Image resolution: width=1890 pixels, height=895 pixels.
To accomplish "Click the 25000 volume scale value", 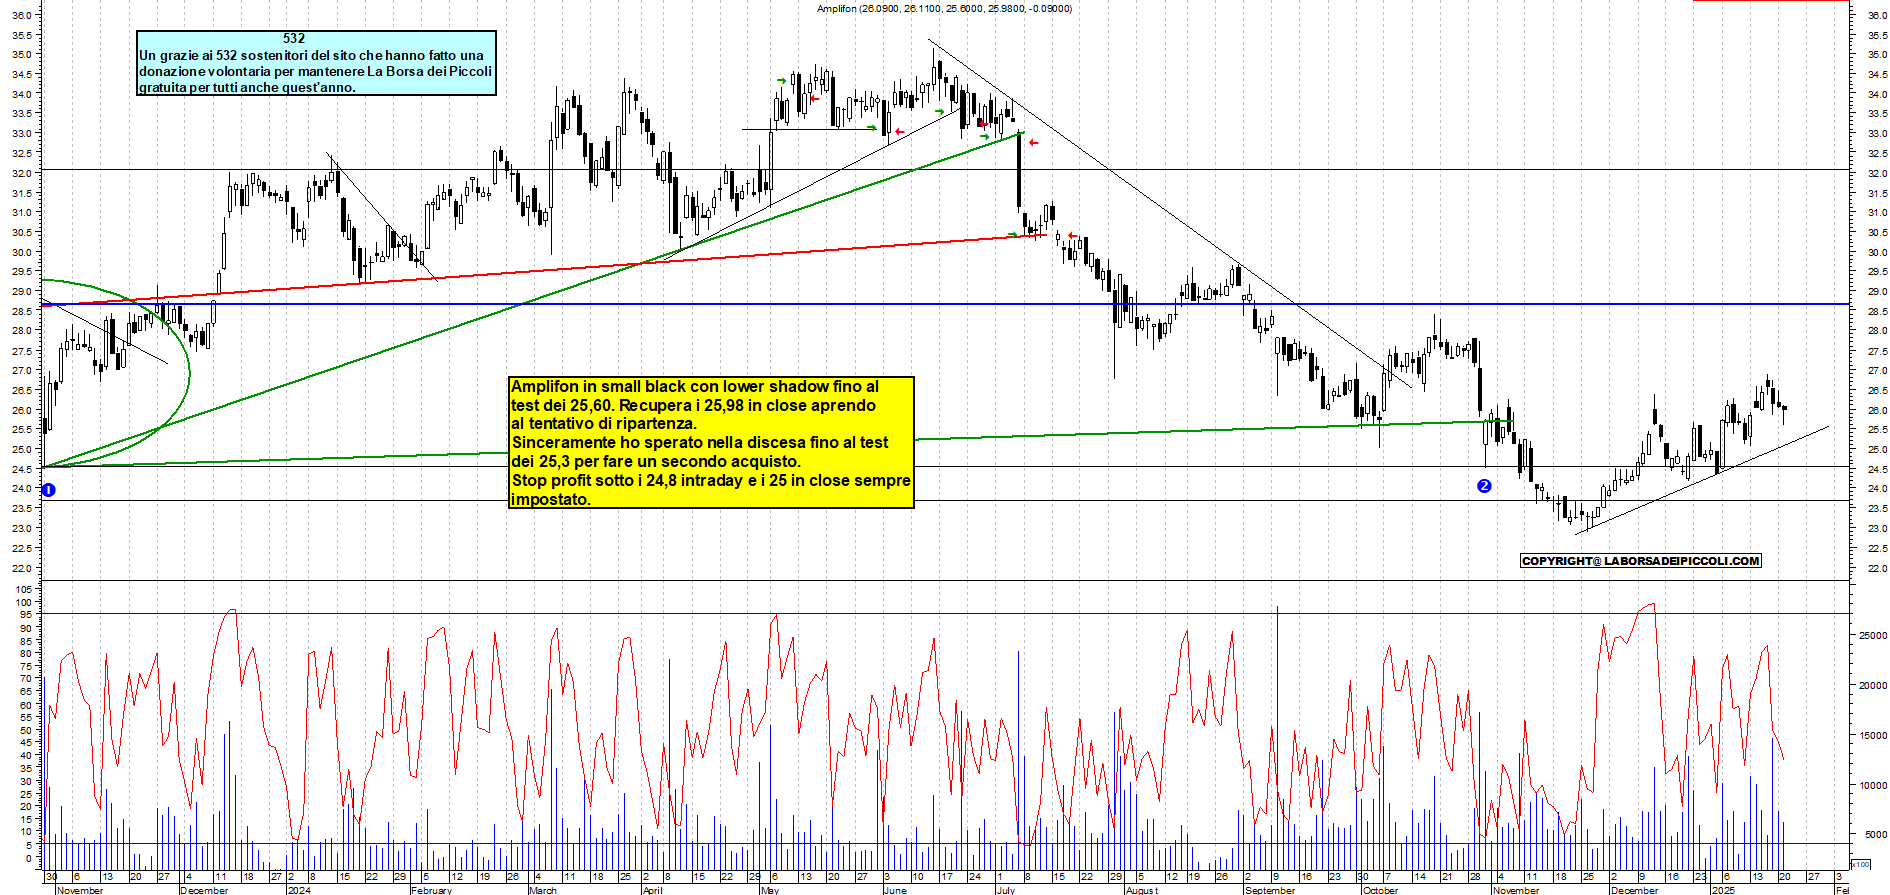I will pyautogui.click(x=1872, y=636).
